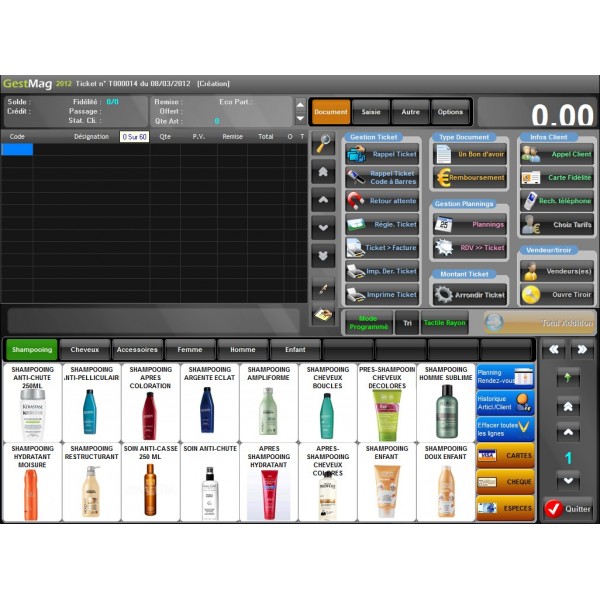Add Shampooing Doux Enfant product
600x600 pixels.
tap(446, 482)
